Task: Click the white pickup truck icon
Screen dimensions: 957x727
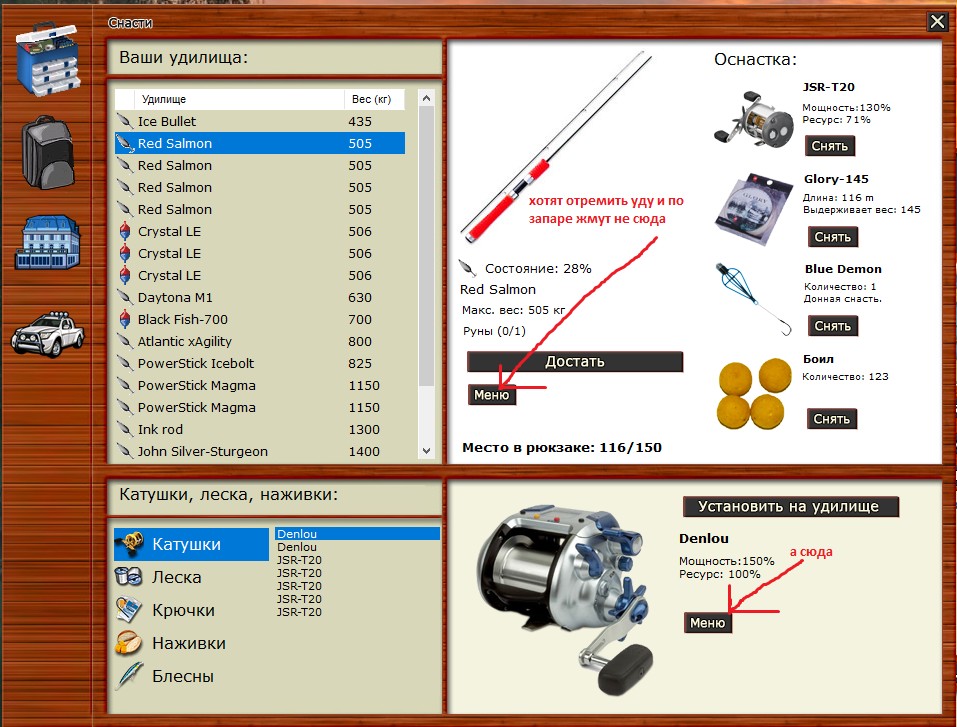Action: pyautogui.click(x=47, y=331)
